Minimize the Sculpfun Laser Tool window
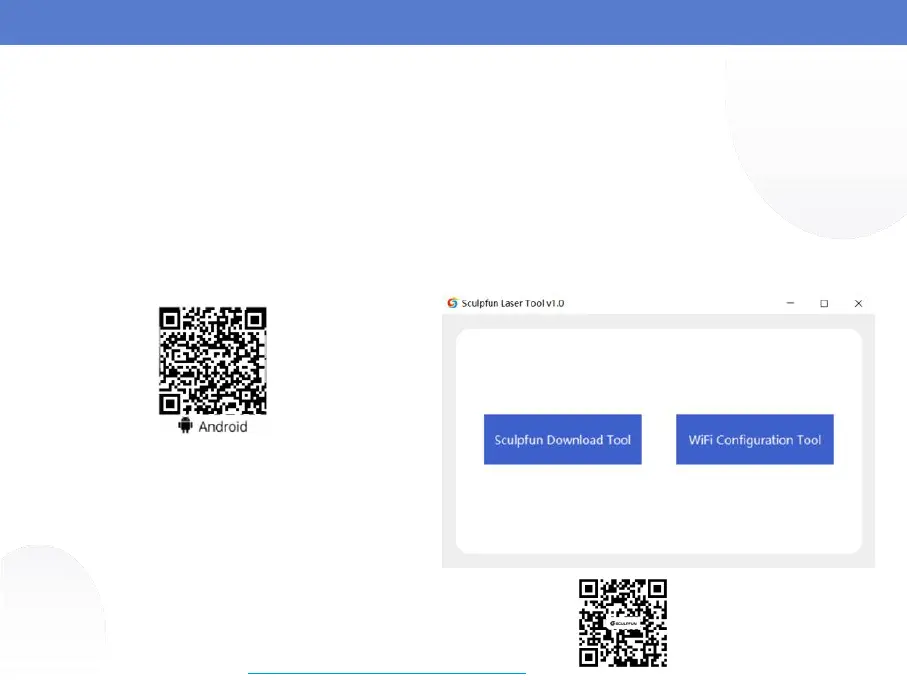 coord(790,303)
